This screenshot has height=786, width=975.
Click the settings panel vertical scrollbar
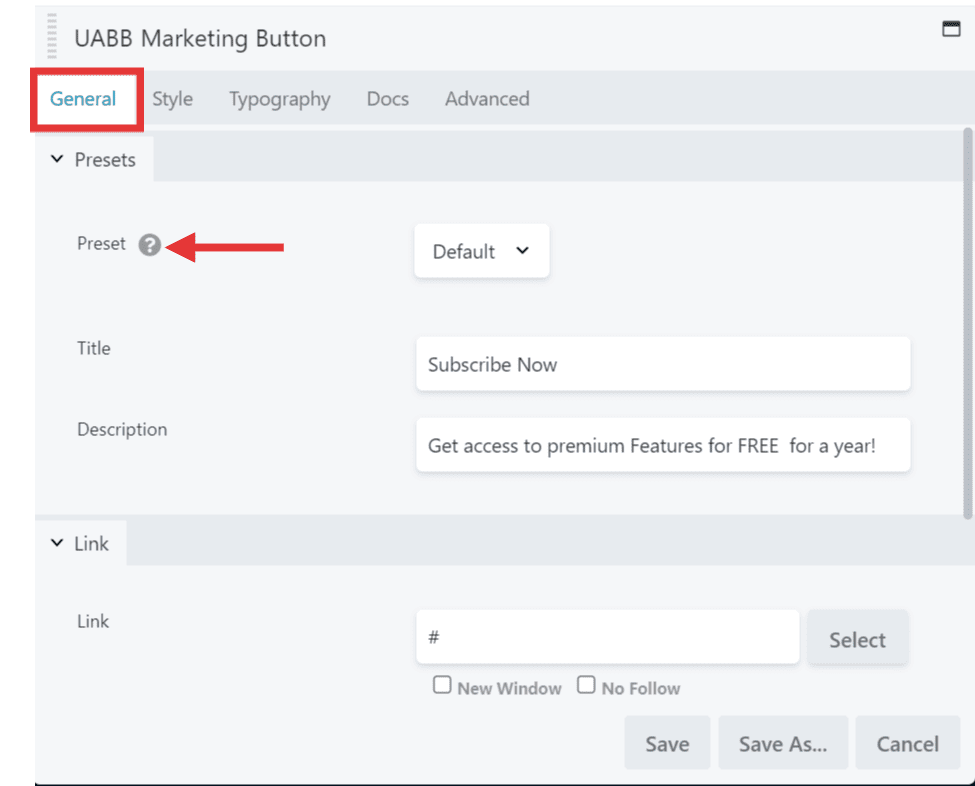tap(966, 320)
